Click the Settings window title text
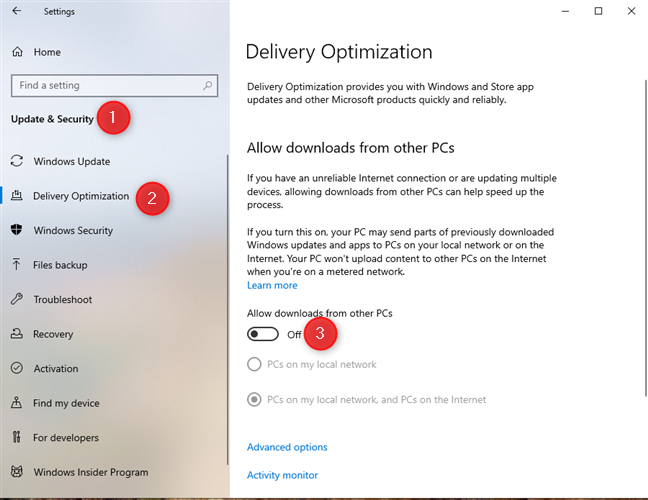The image size is (648, 500). (x=59, y=12)
